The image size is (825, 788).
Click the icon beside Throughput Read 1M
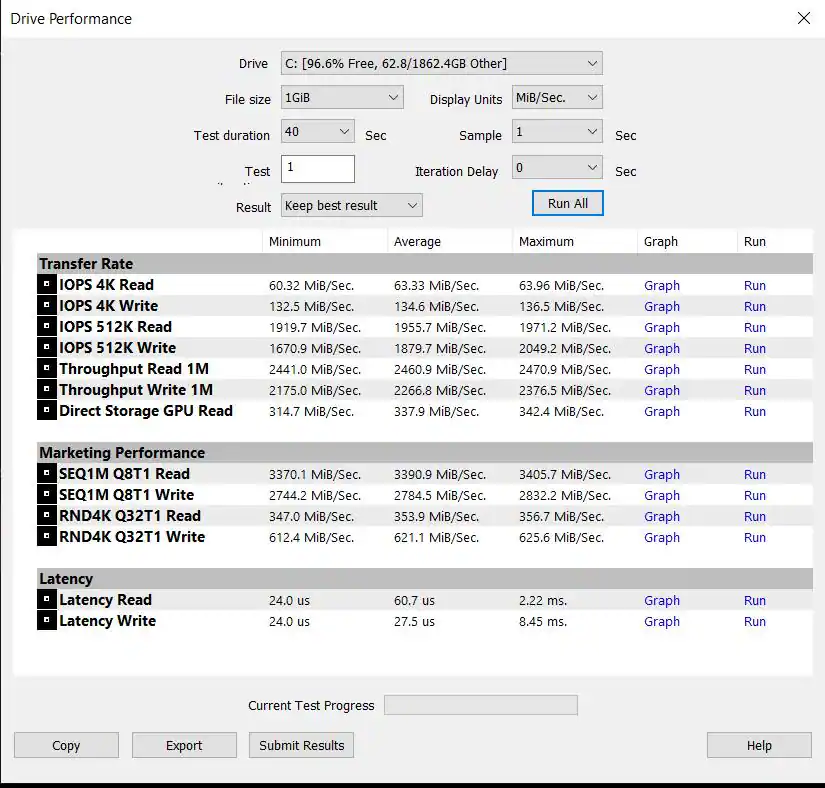tap(46, 369)
